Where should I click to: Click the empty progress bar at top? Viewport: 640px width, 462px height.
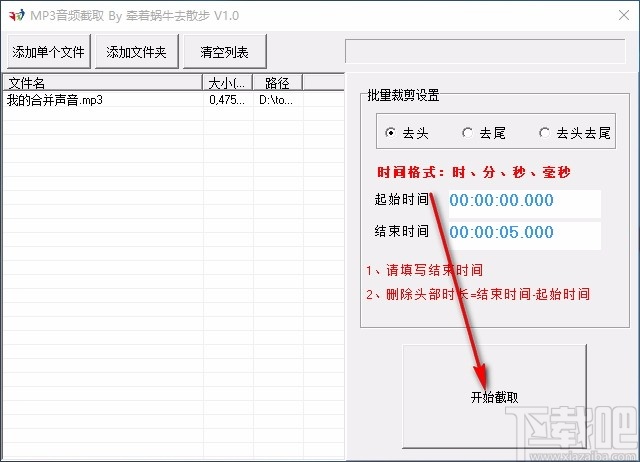tap(485, 51)
